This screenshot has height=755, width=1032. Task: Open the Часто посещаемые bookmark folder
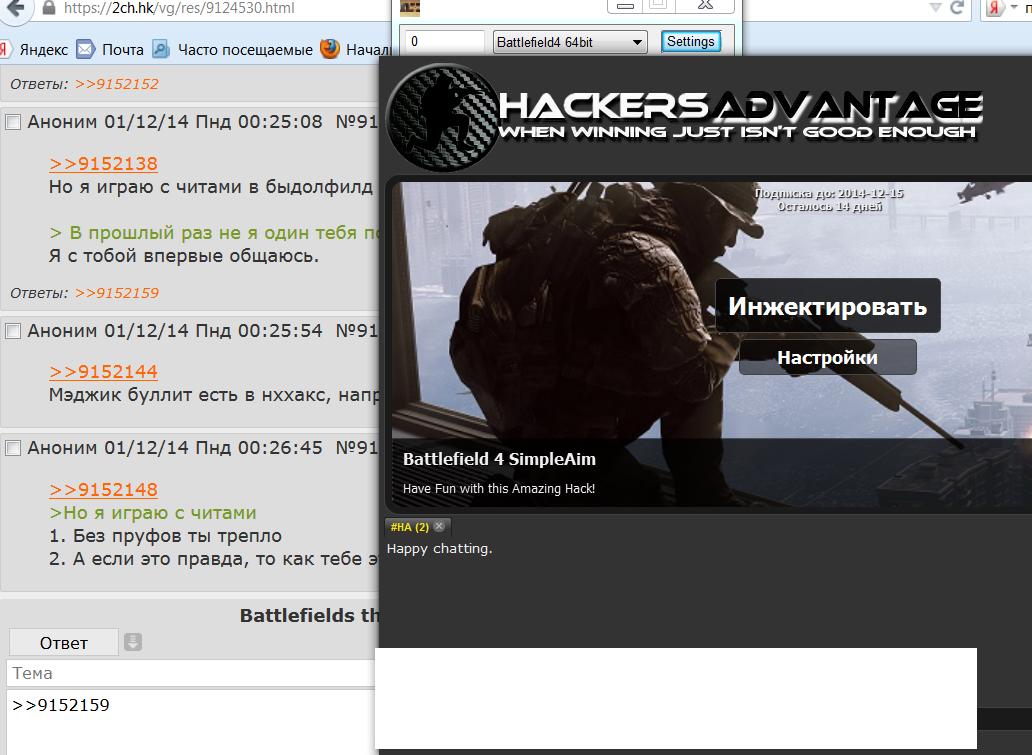[233, 49]
